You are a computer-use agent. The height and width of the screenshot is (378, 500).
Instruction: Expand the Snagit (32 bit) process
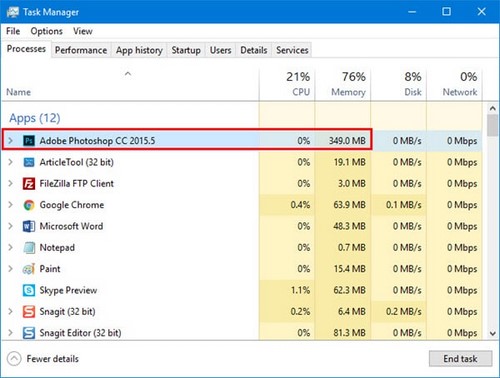[x=10, y=312]
